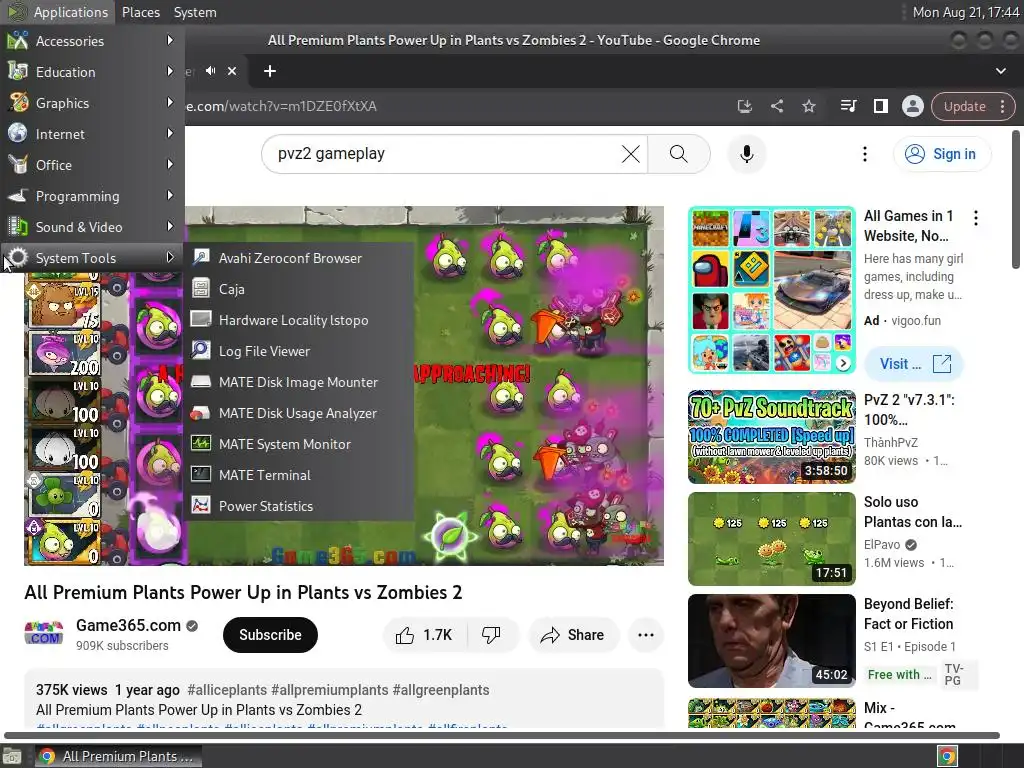Image resolution: width=1024 pixels, height=768 pixels.
Task: Close the current Chrome tab
Action: (x=232, y=71)
